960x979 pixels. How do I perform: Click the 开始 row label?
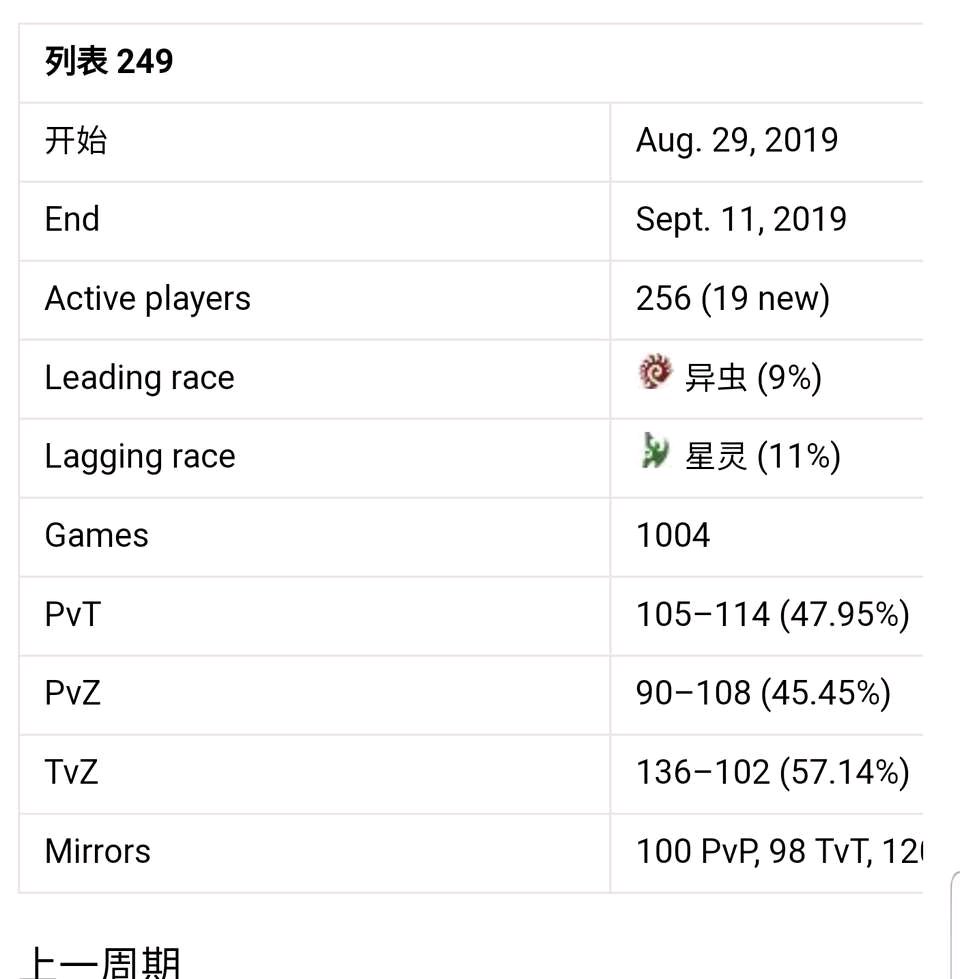click(x=76, y=140)
